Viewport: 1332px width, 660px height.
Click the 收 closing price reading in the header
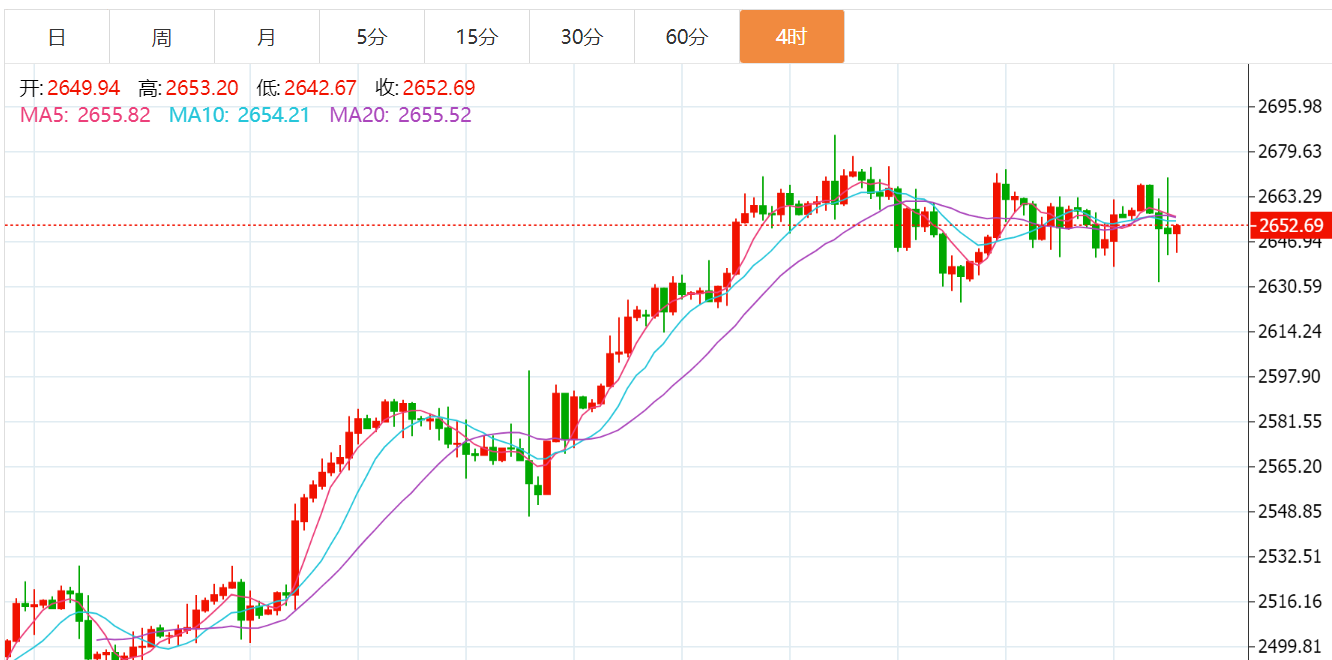tap(439, 88)
